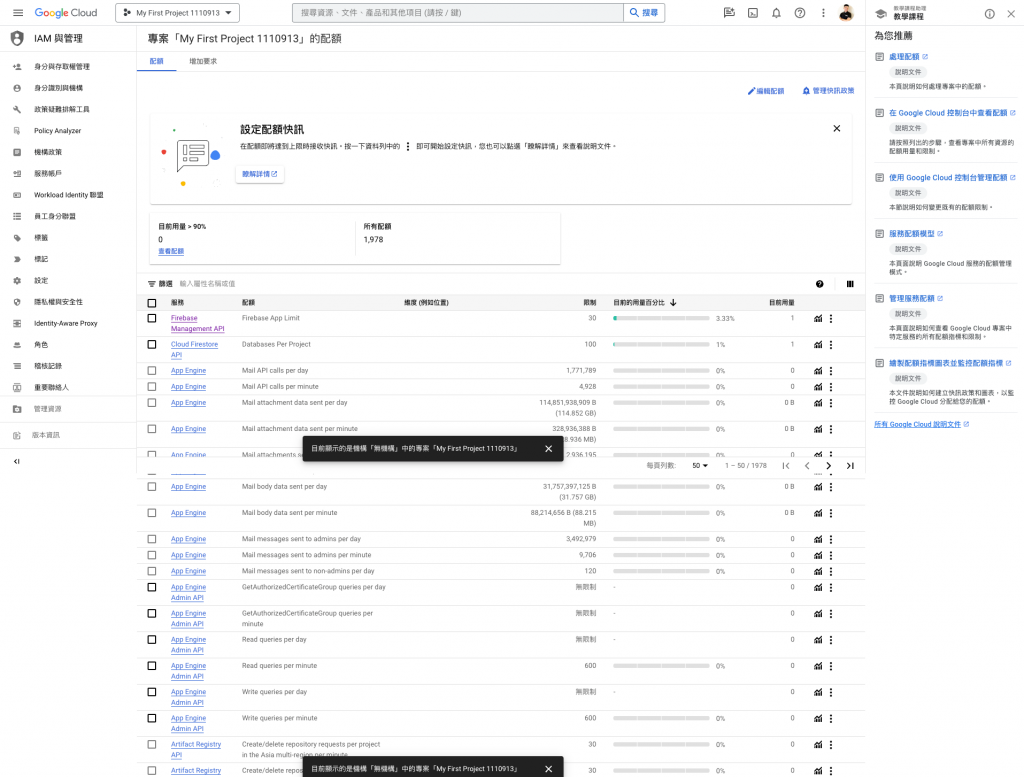The width and height of the screenshot is (1024, 777).
Task: Open the Gift/free trial status icon
Action: pyautogui.click(x=729, y=12)
